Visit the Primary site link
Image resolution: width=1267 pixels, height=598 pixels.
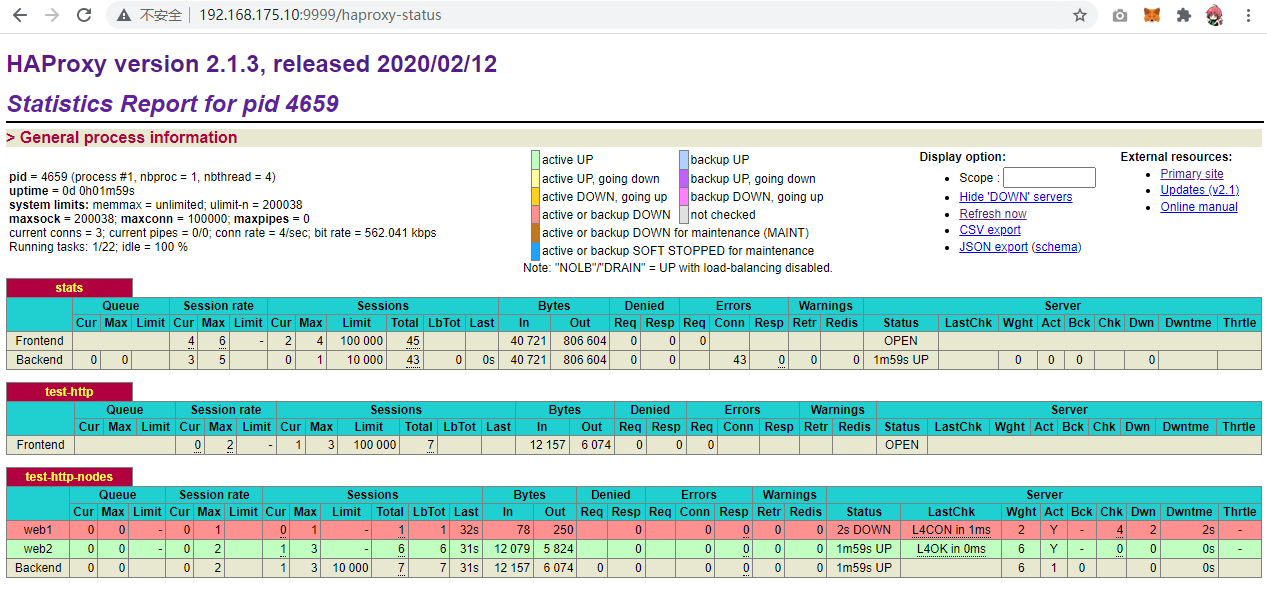tap(1191, 174)
